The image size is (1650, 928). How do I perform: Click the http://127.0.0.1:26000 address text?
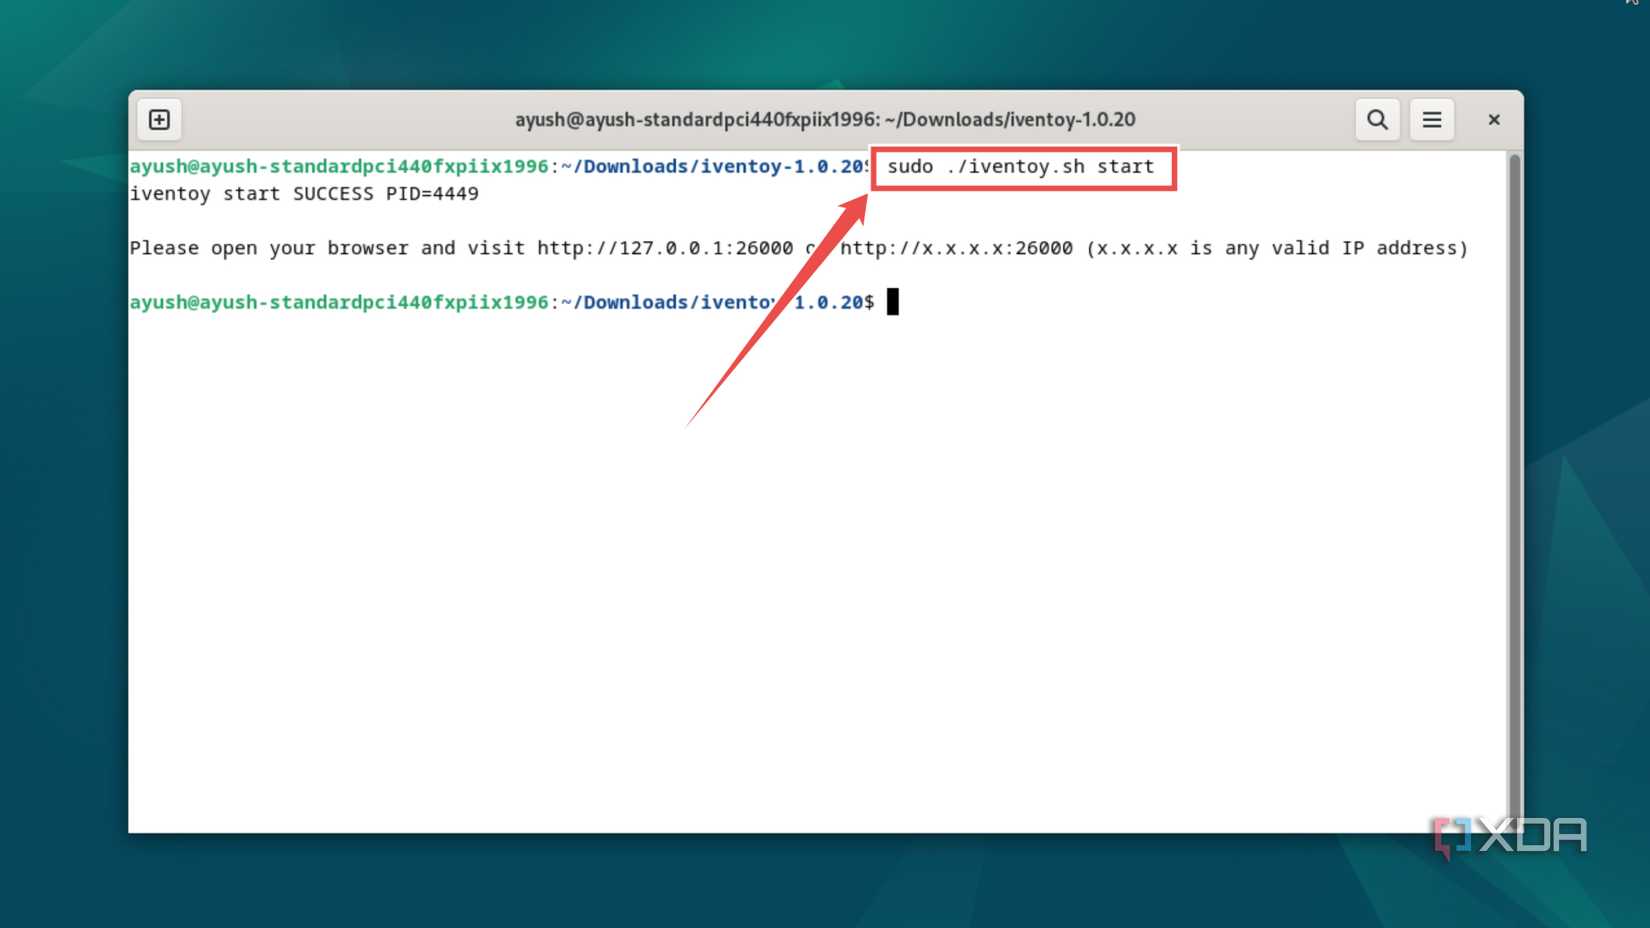click(665, 248)
